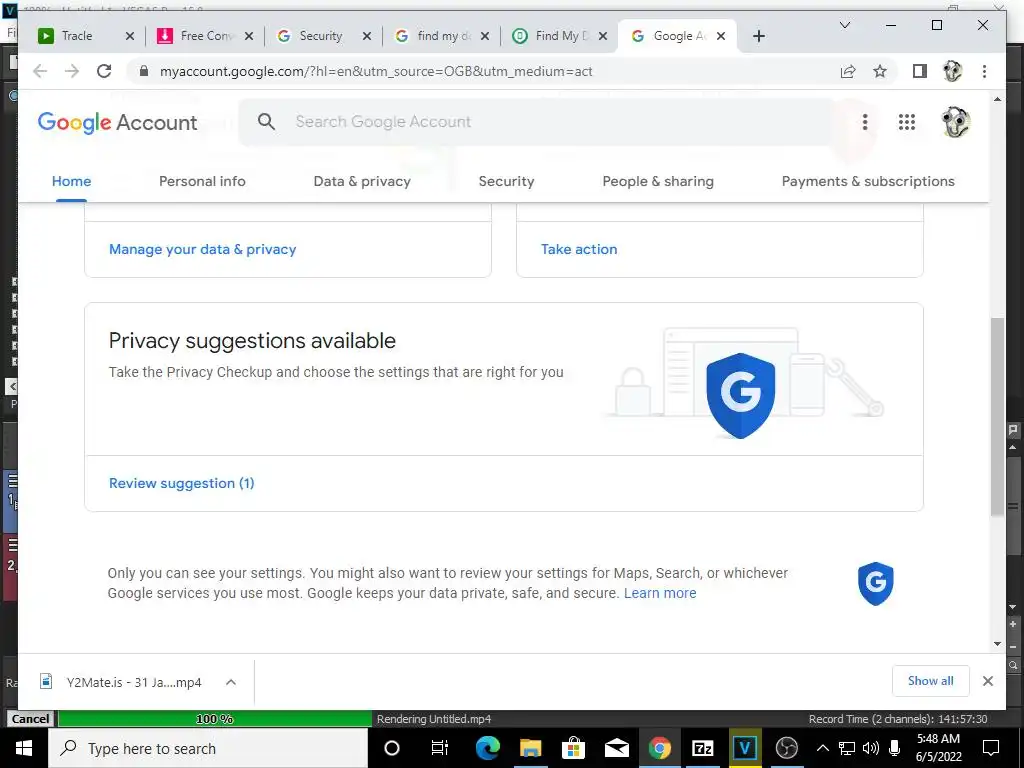Viewport: 1024px width, 768px height.
Task: Close the Free Conv browser tab
Action: tap(249, 36)
